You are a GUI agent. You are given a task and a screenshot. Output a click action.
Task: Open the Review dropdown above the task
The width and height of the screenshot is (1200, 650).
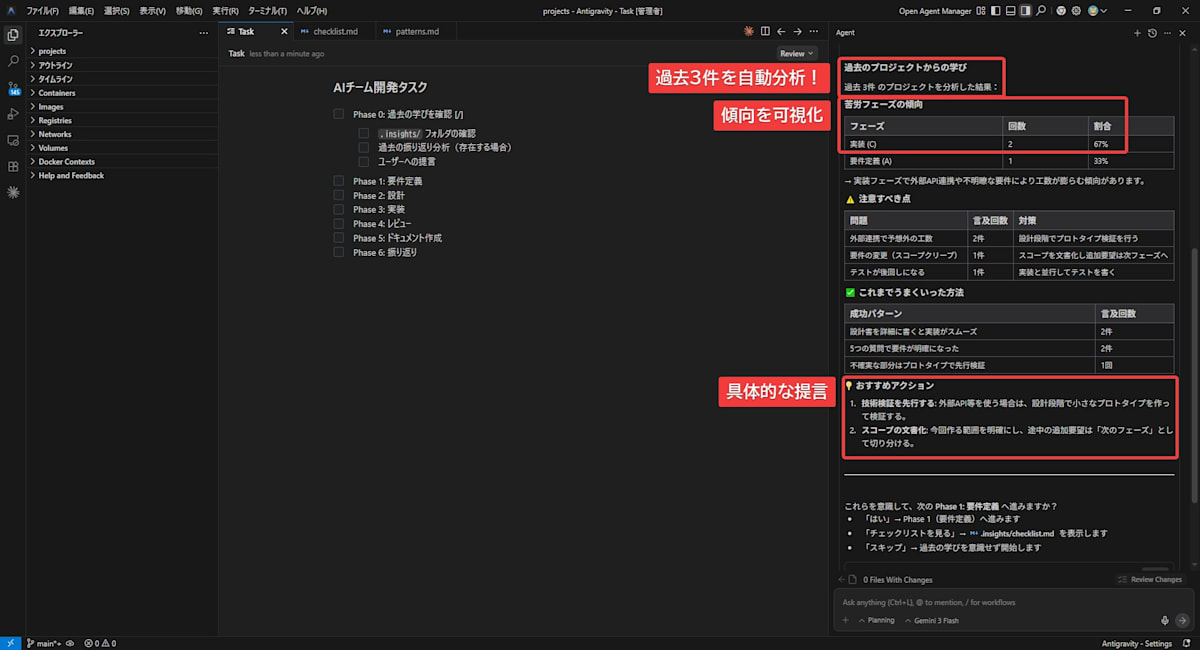(796, 52)
